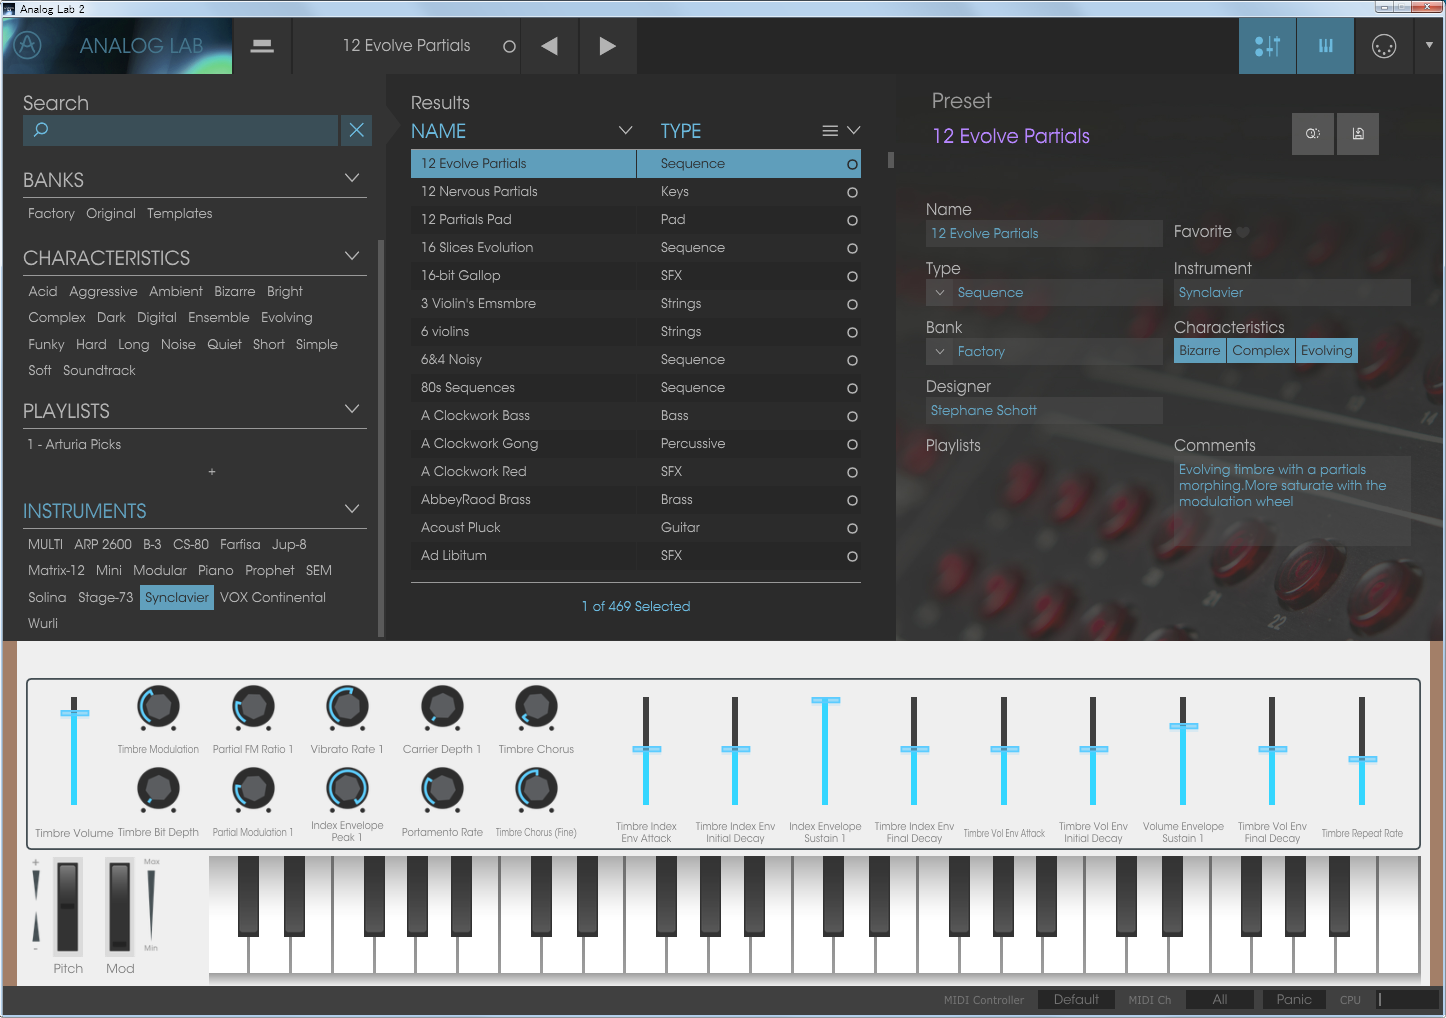Collapse the PLAYLISTS section
Viewport: 1446px width, 1018px height.
(x=352, y=409)
